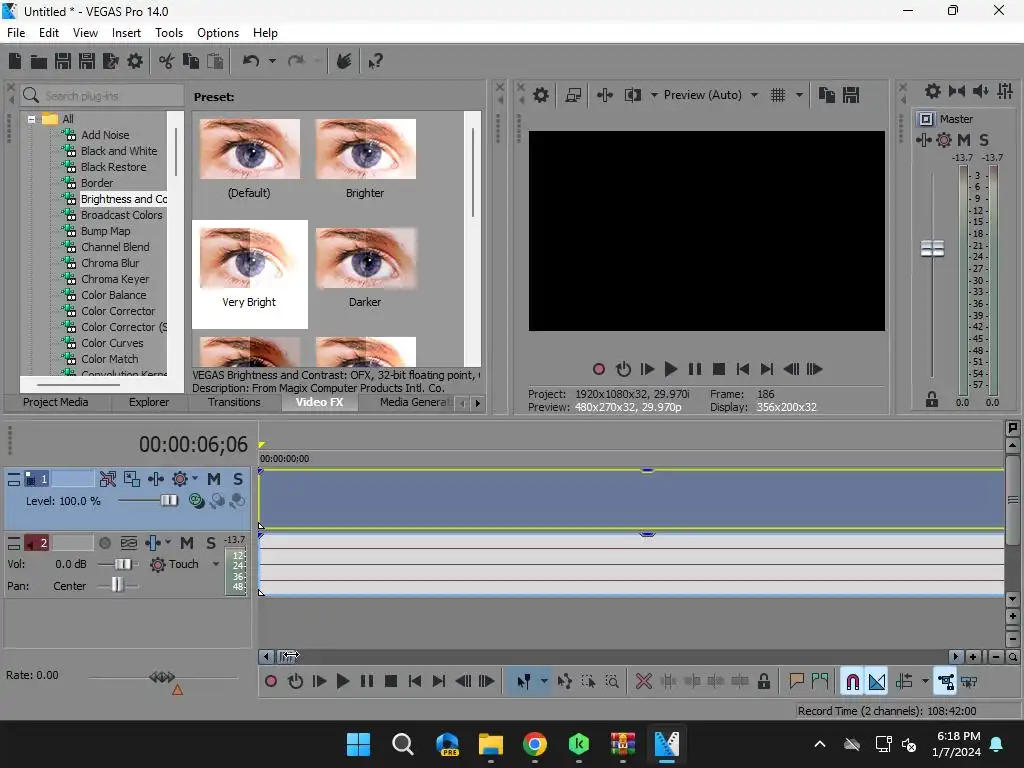Screen dimensions: 1024x768
Task: Open Master bus audio properties gear
Action: click(933, 91)
